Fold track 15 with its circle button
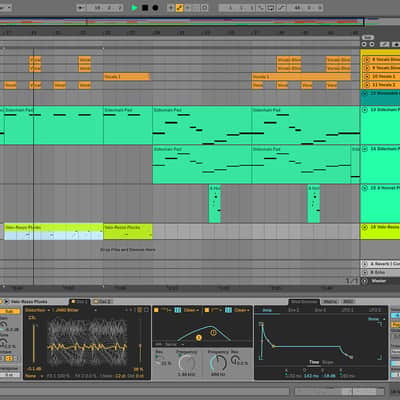Screen dimensions: 400x400 click(365, 188)
